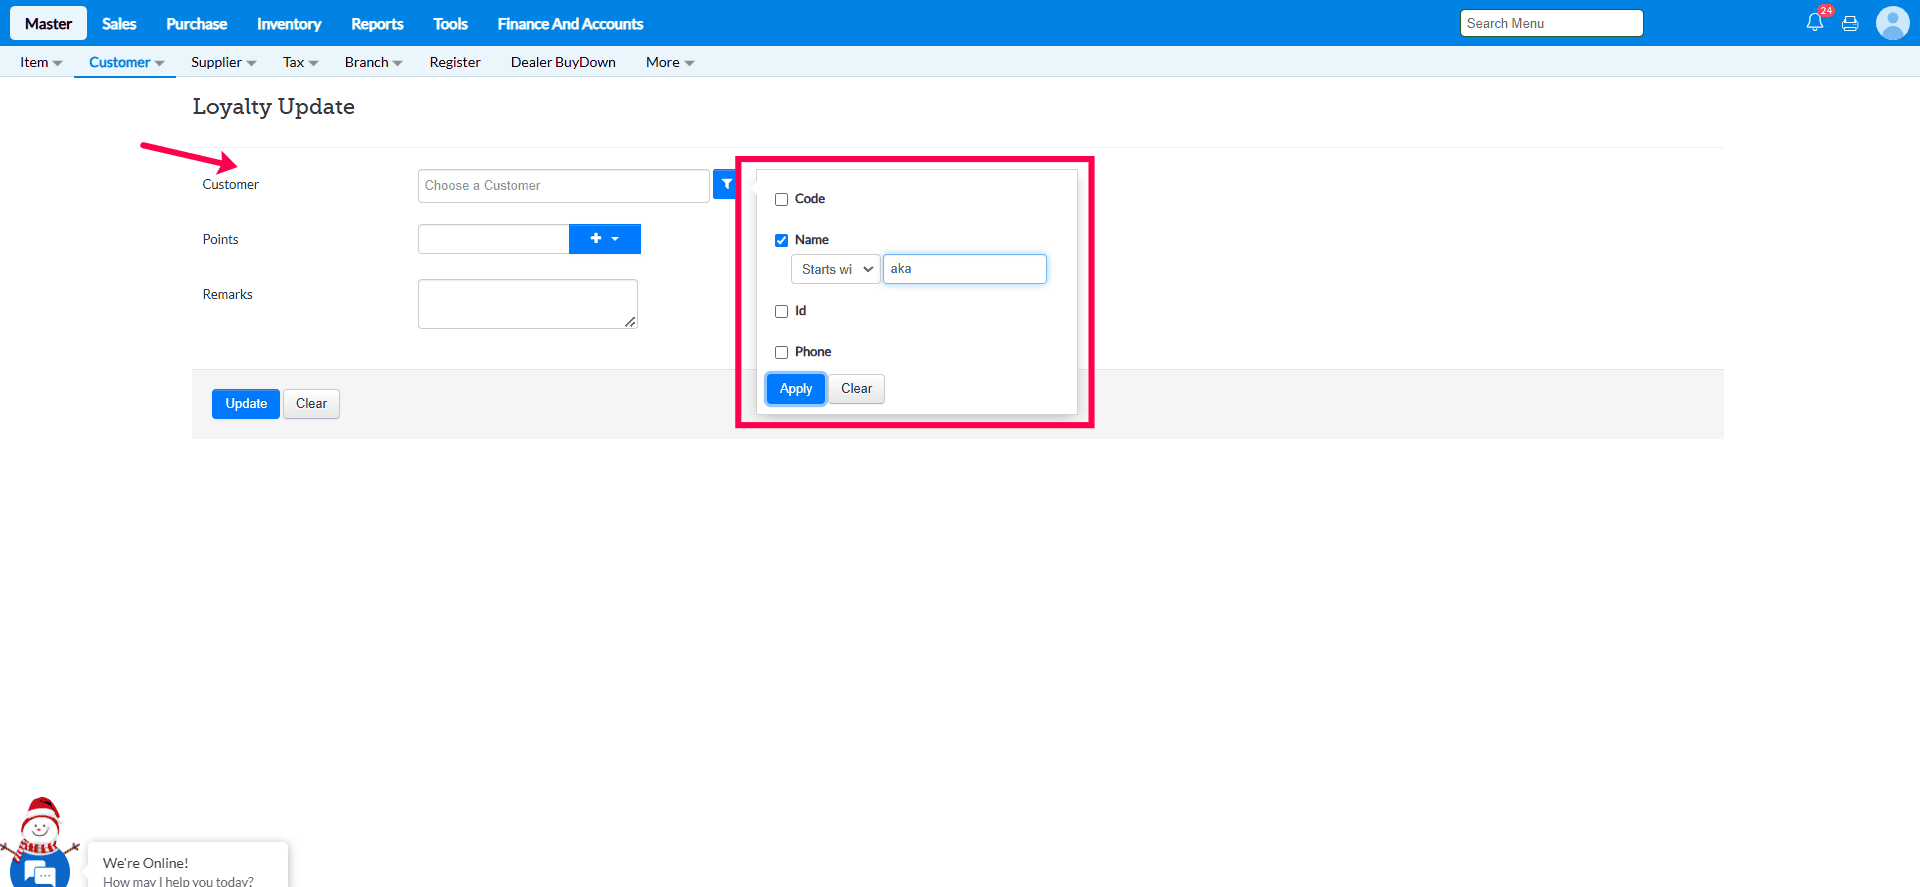Image resolution: width=1920 pixels, height=887 pixels.
Task: Open the points add/subtract dropdown arrow
Action: coord(615,239)
